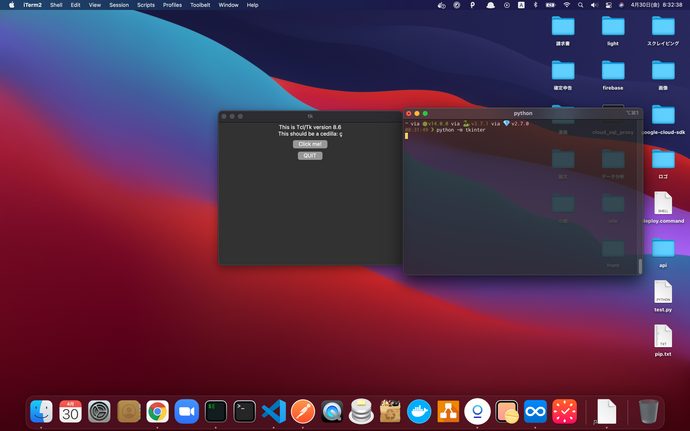Open the Session menu

click(x=119, y=5)
